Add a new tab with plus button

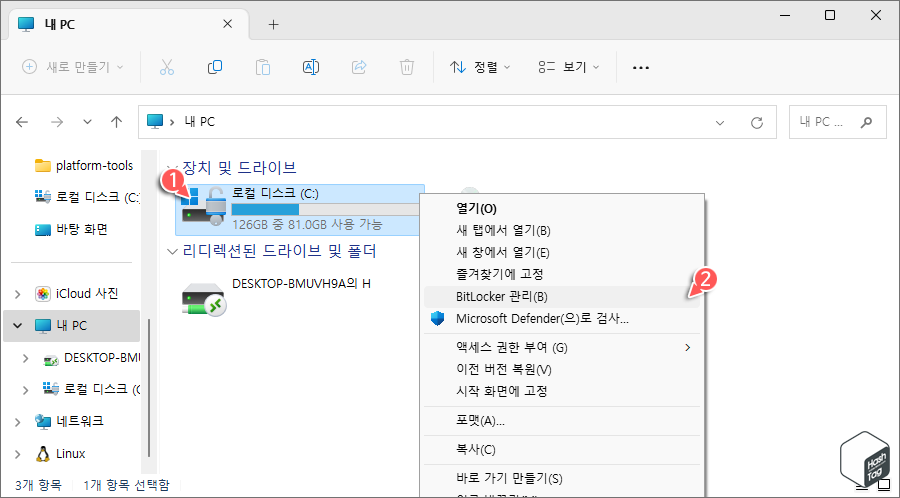[x=274, y=25]
